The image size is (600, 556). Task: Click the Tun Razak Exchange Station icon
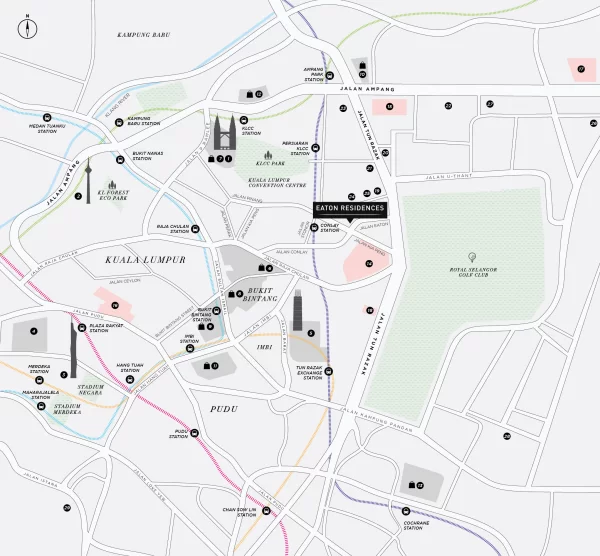(329, 371)
